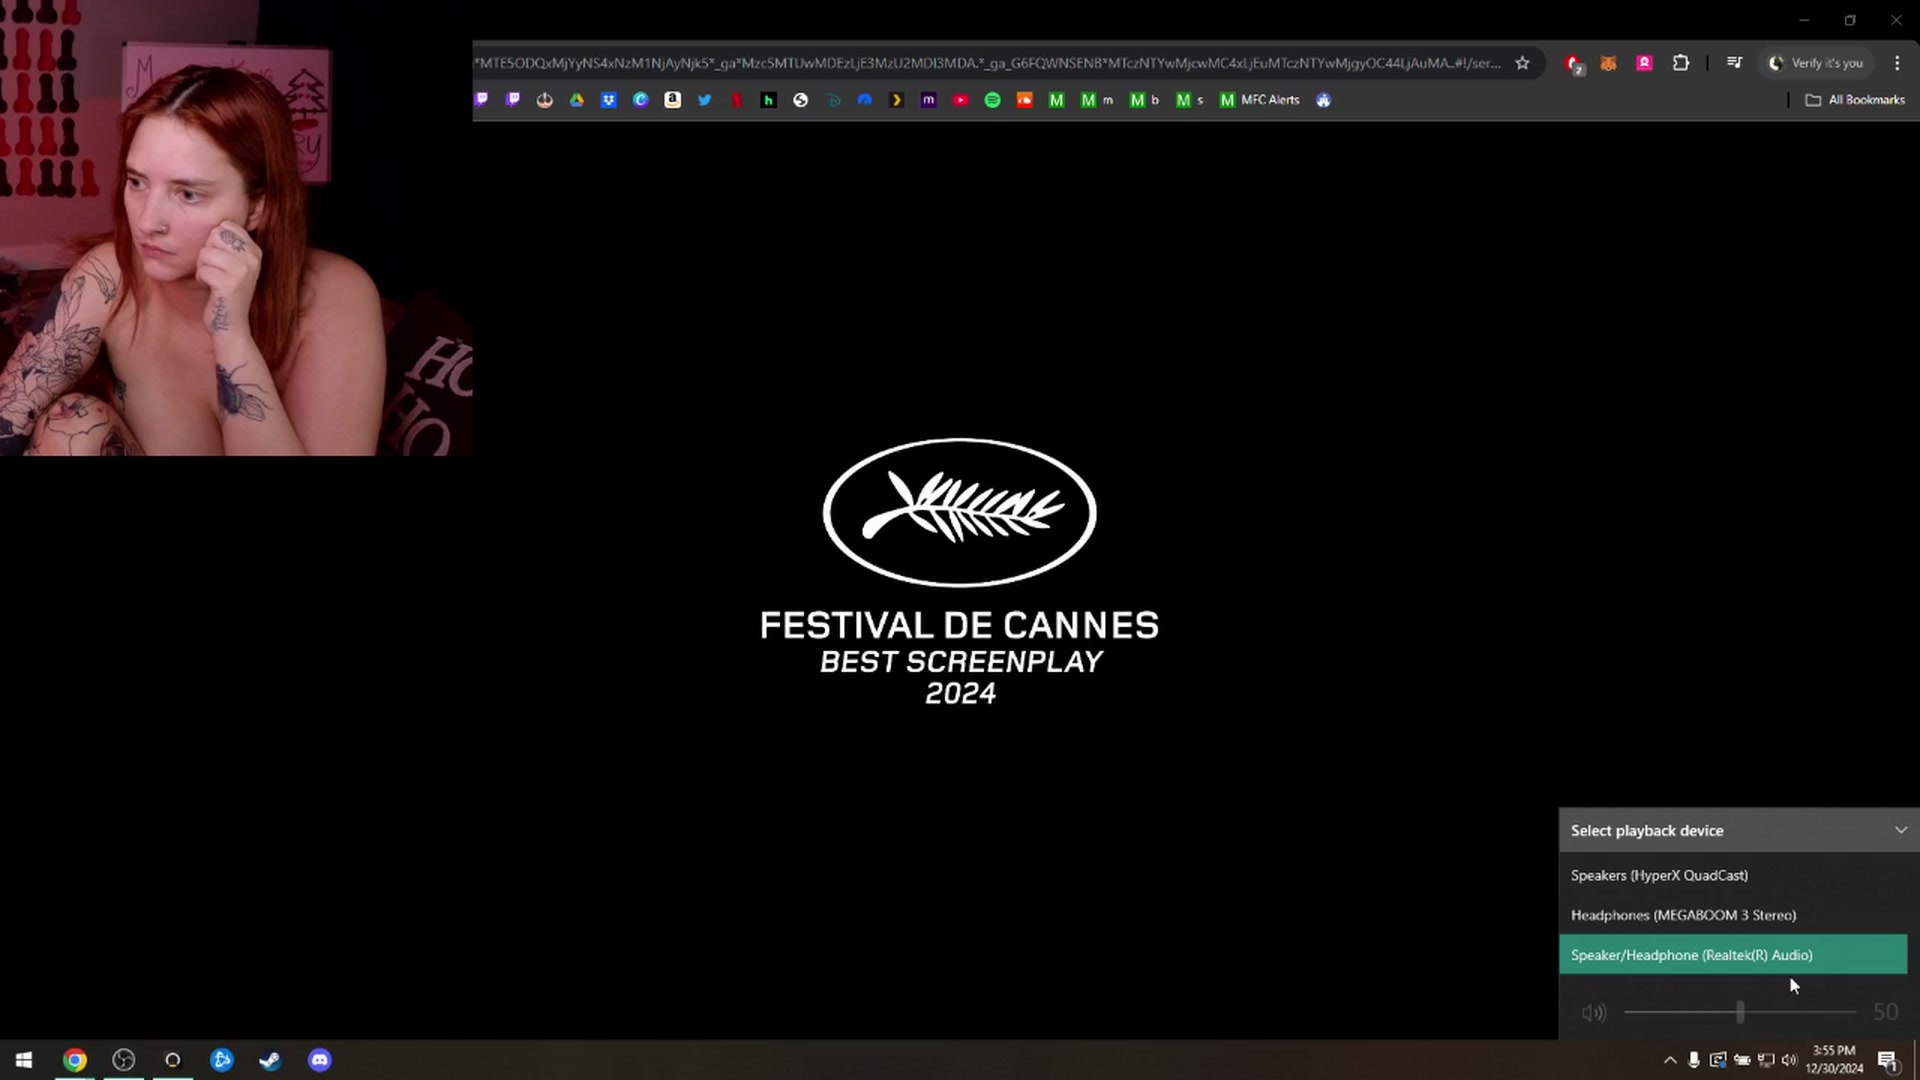Show hidden system tray icons
Viewport: 1920px width, 1080px height.
1669,1060
